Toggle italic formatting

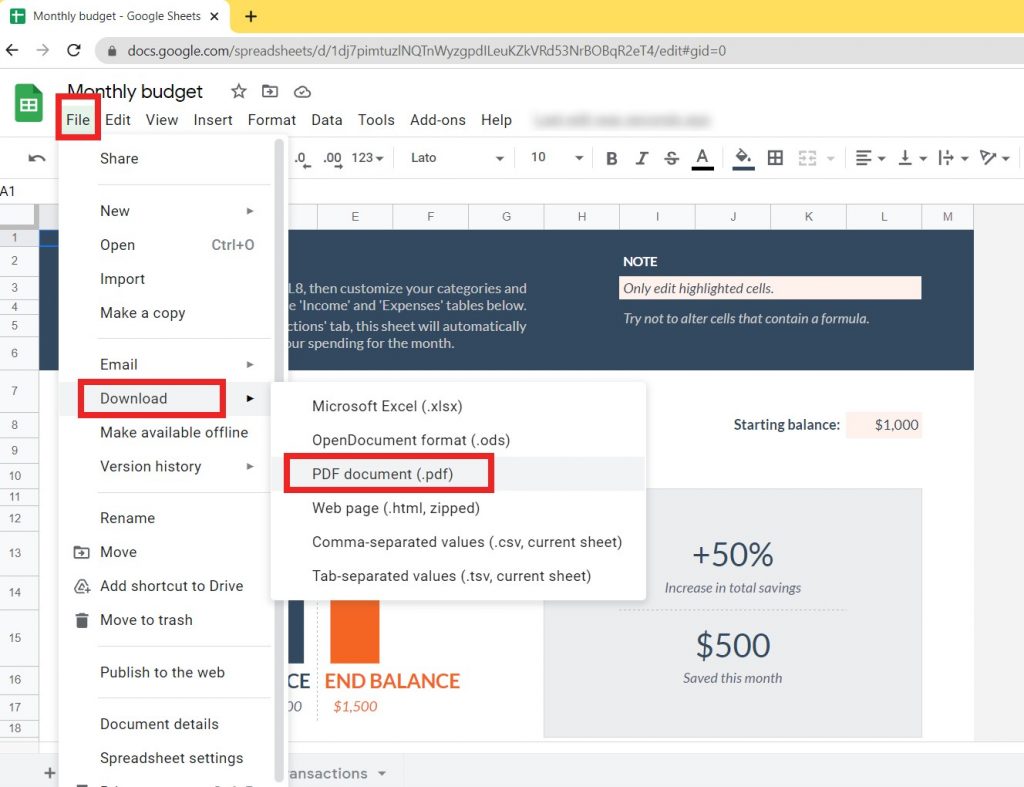(x=642, y=158)
